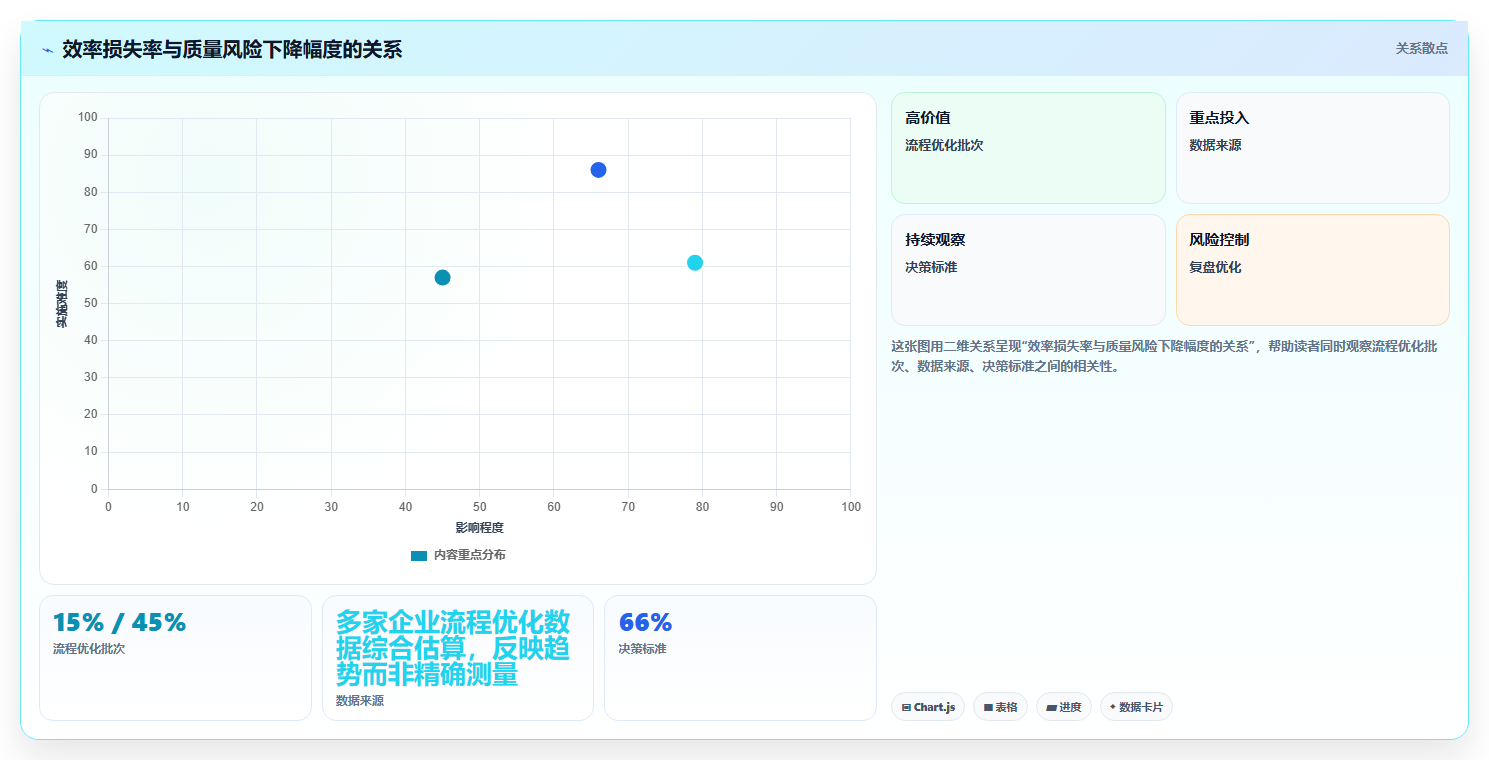Screen dimensions: 1489x760
Task: Click the description paragraph starting 这张图用二维关系
Action: tap(1166, 356)
